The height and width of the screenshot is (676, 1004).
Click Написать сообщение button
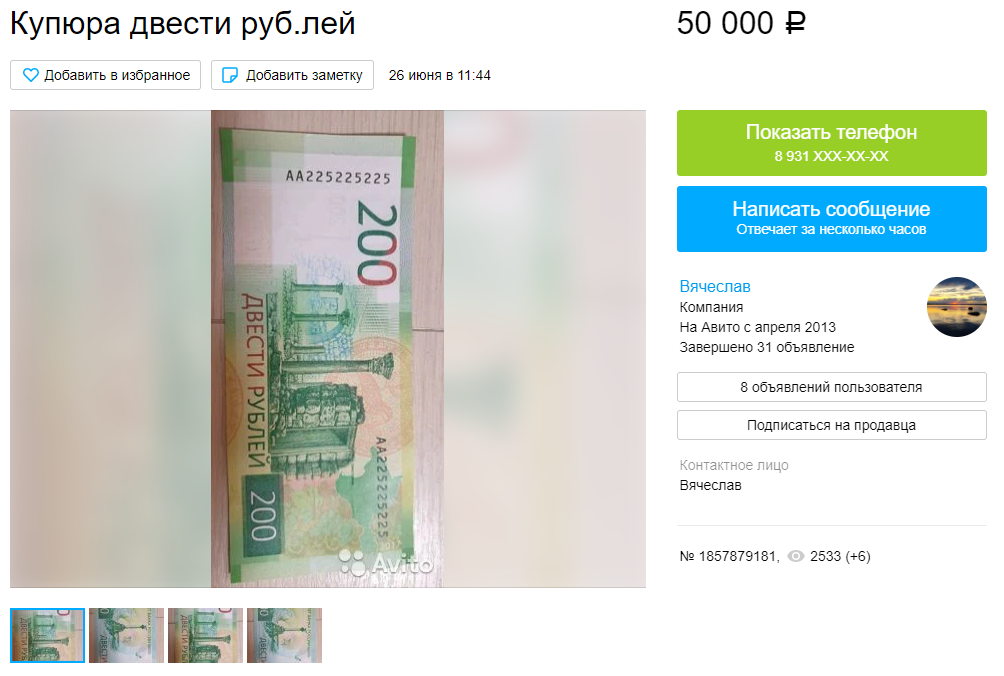(832, 219)
